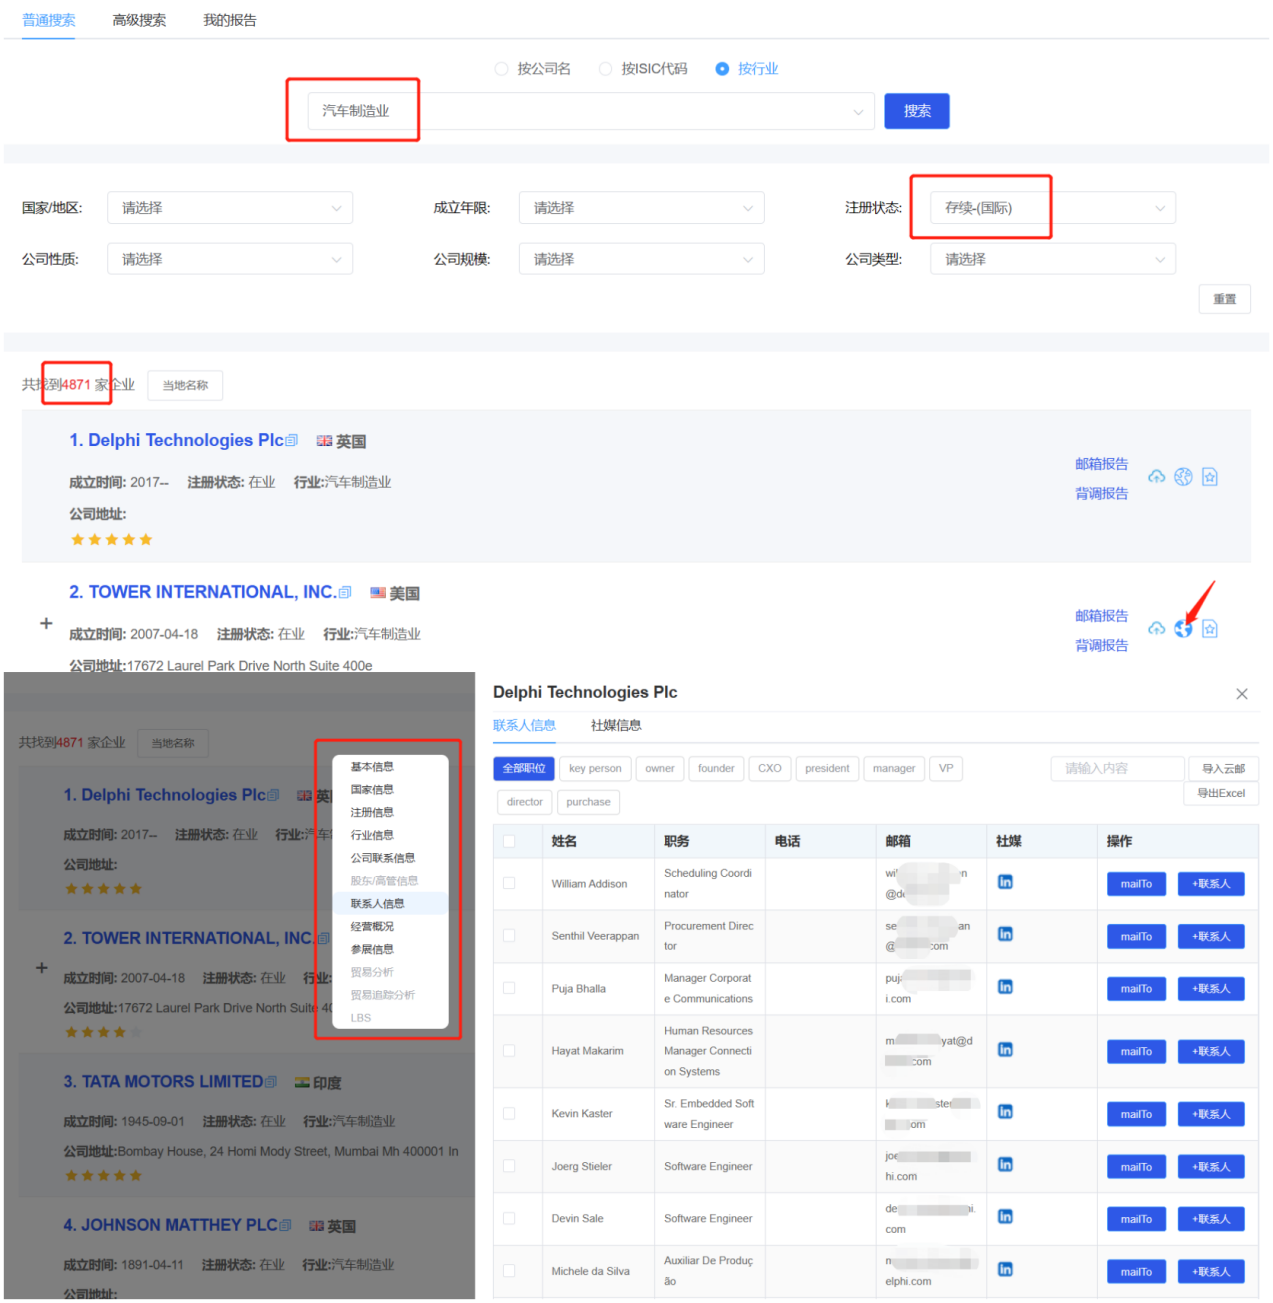This screenshot has height=1303, width=1273.
Task: Copy Delphi Technologies Plc name in top list
Action: tap(292, 440)
